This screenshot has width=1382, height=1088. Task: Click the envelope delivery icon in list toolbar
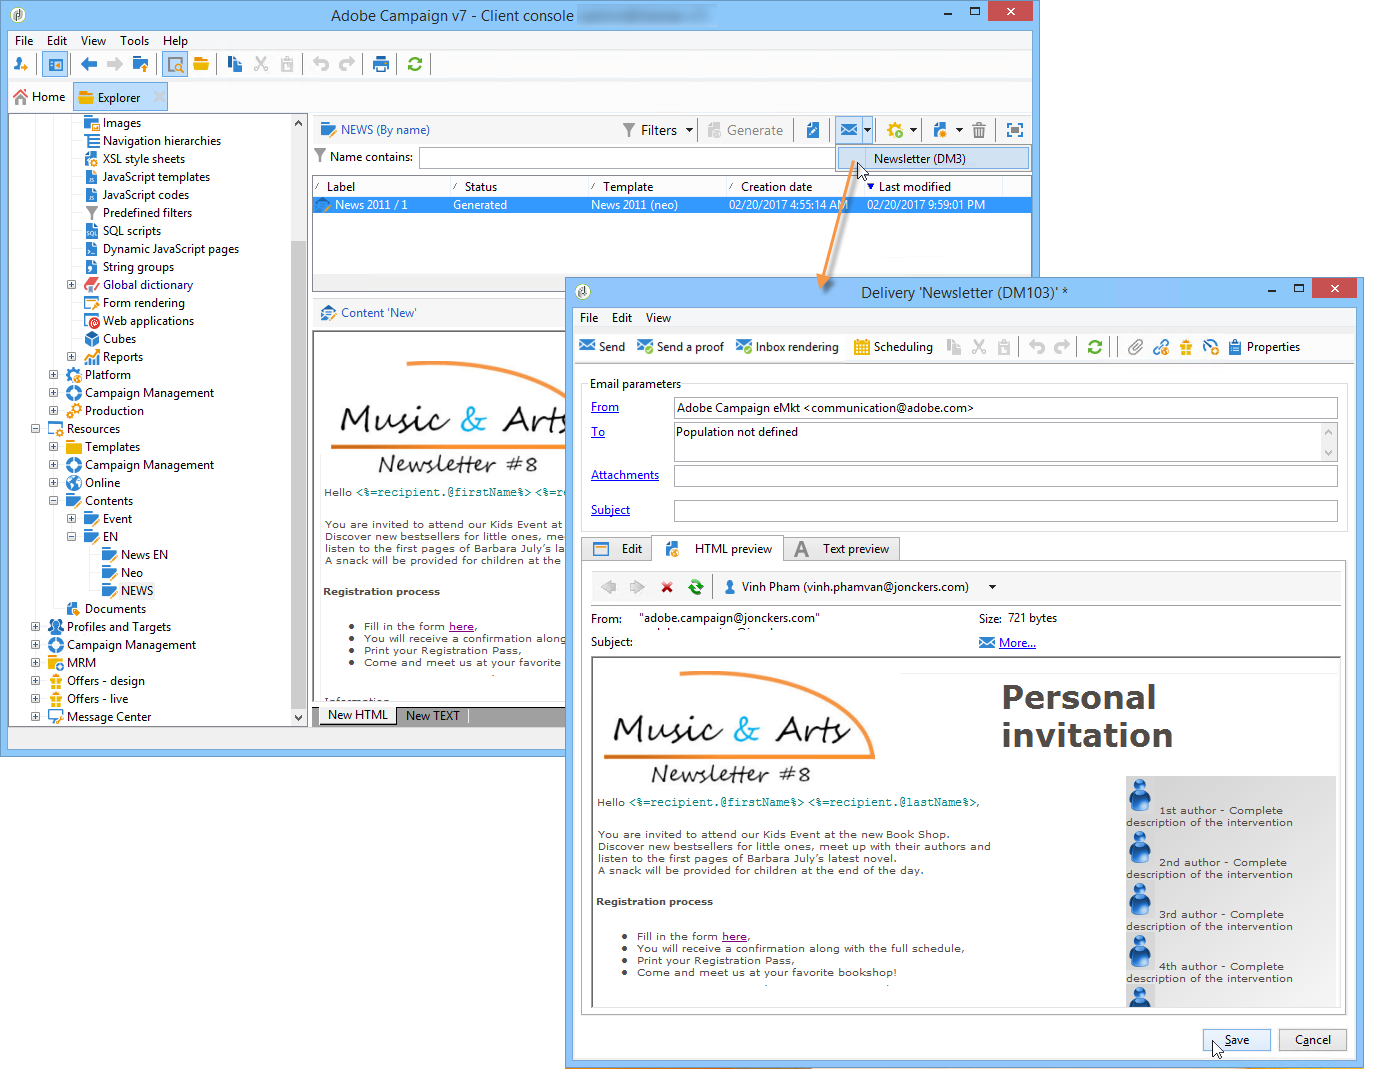click(x=848, y=130)
